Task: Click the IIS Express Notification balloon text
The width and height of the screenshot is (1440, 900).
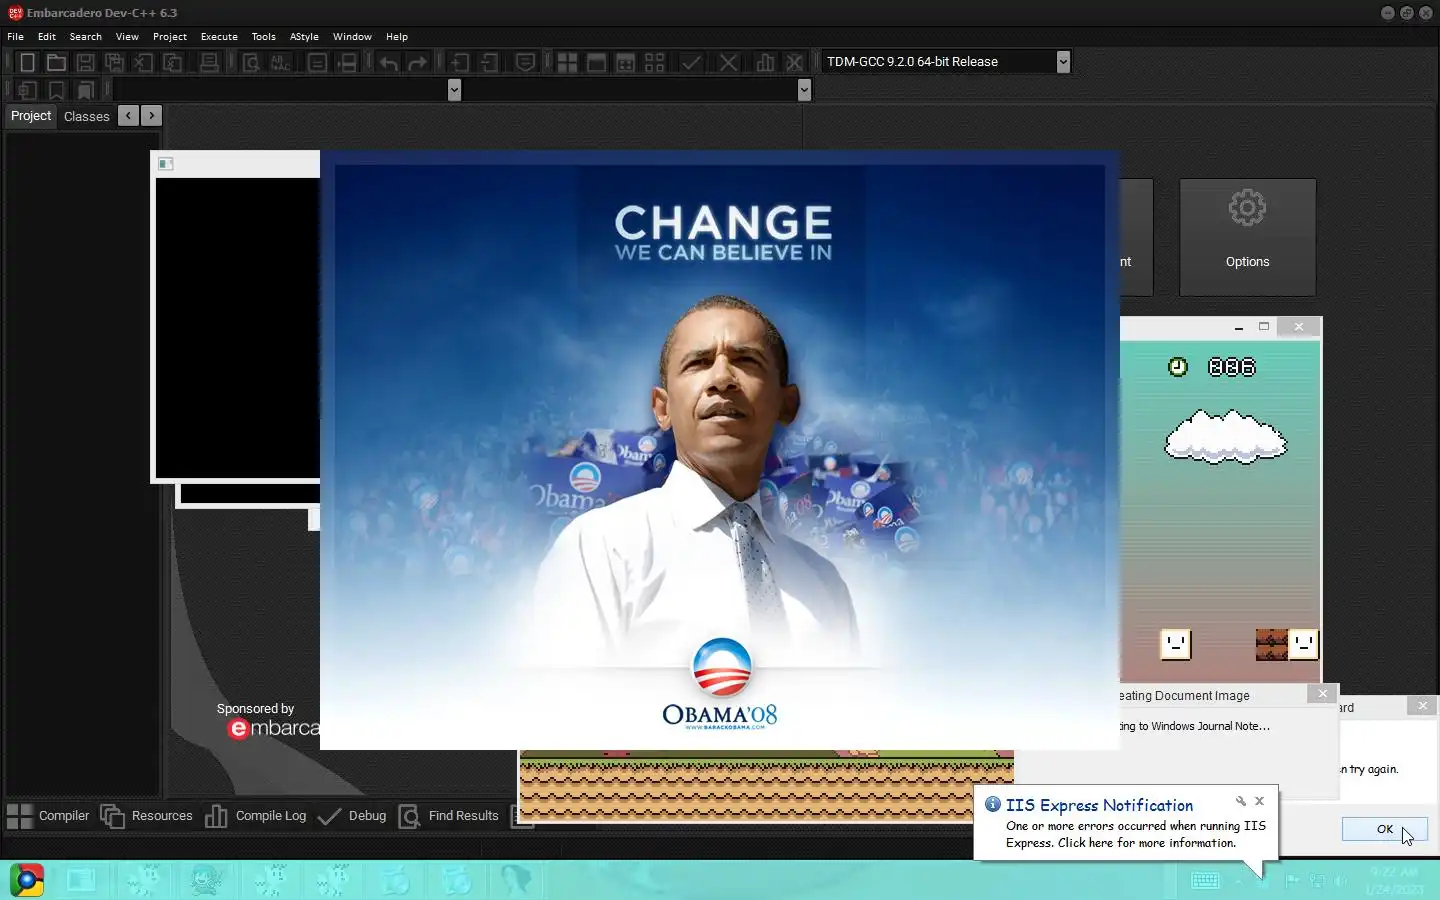Action: click(x=1135, y=834)
